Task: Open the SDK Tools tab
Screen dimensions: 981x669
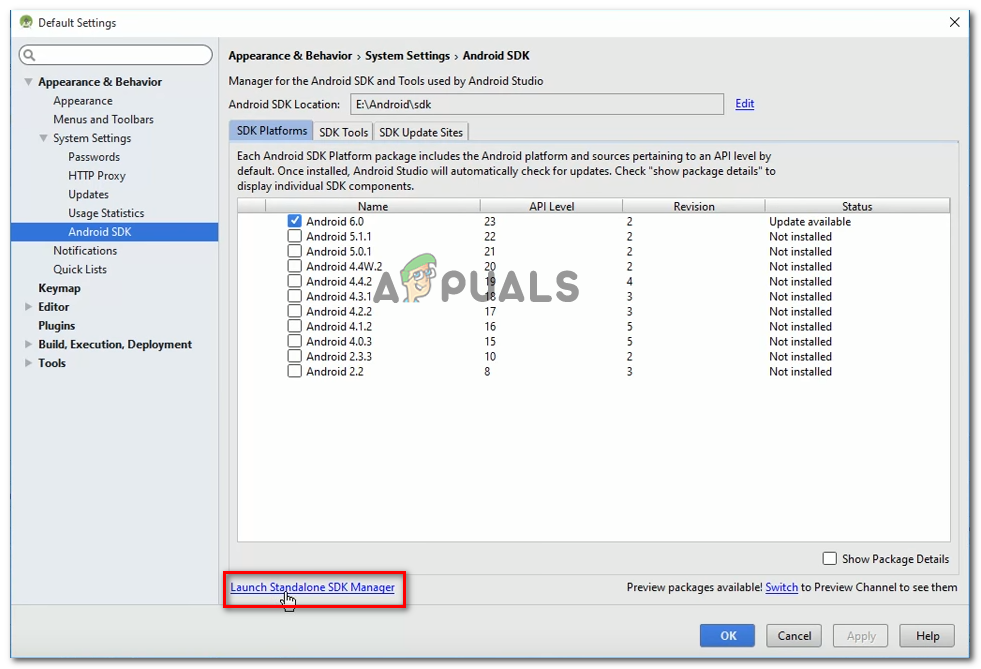Action: [x=343, y=132]
